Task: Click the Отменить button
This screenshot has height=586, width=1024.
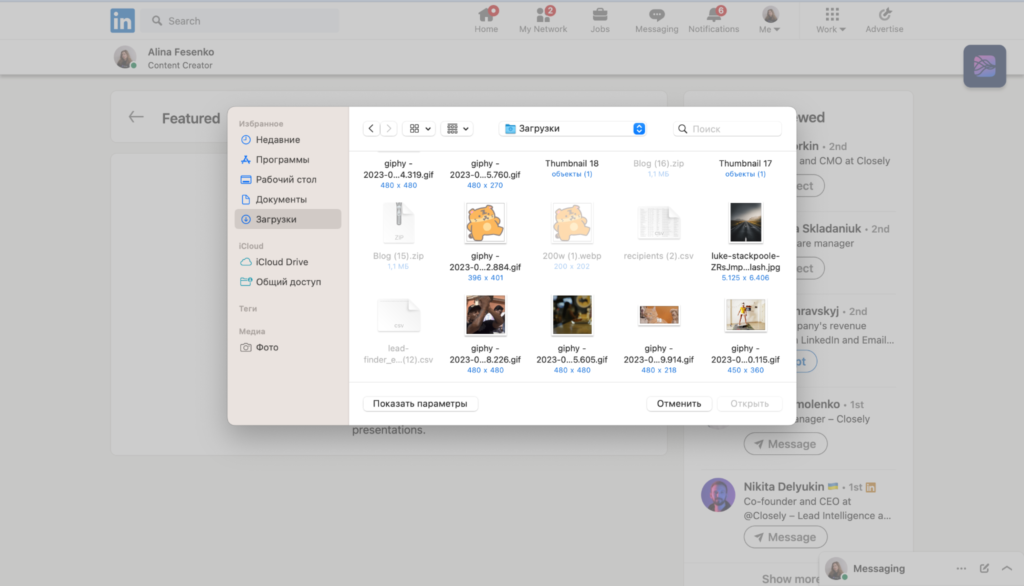Action: [x=679, y=403]
